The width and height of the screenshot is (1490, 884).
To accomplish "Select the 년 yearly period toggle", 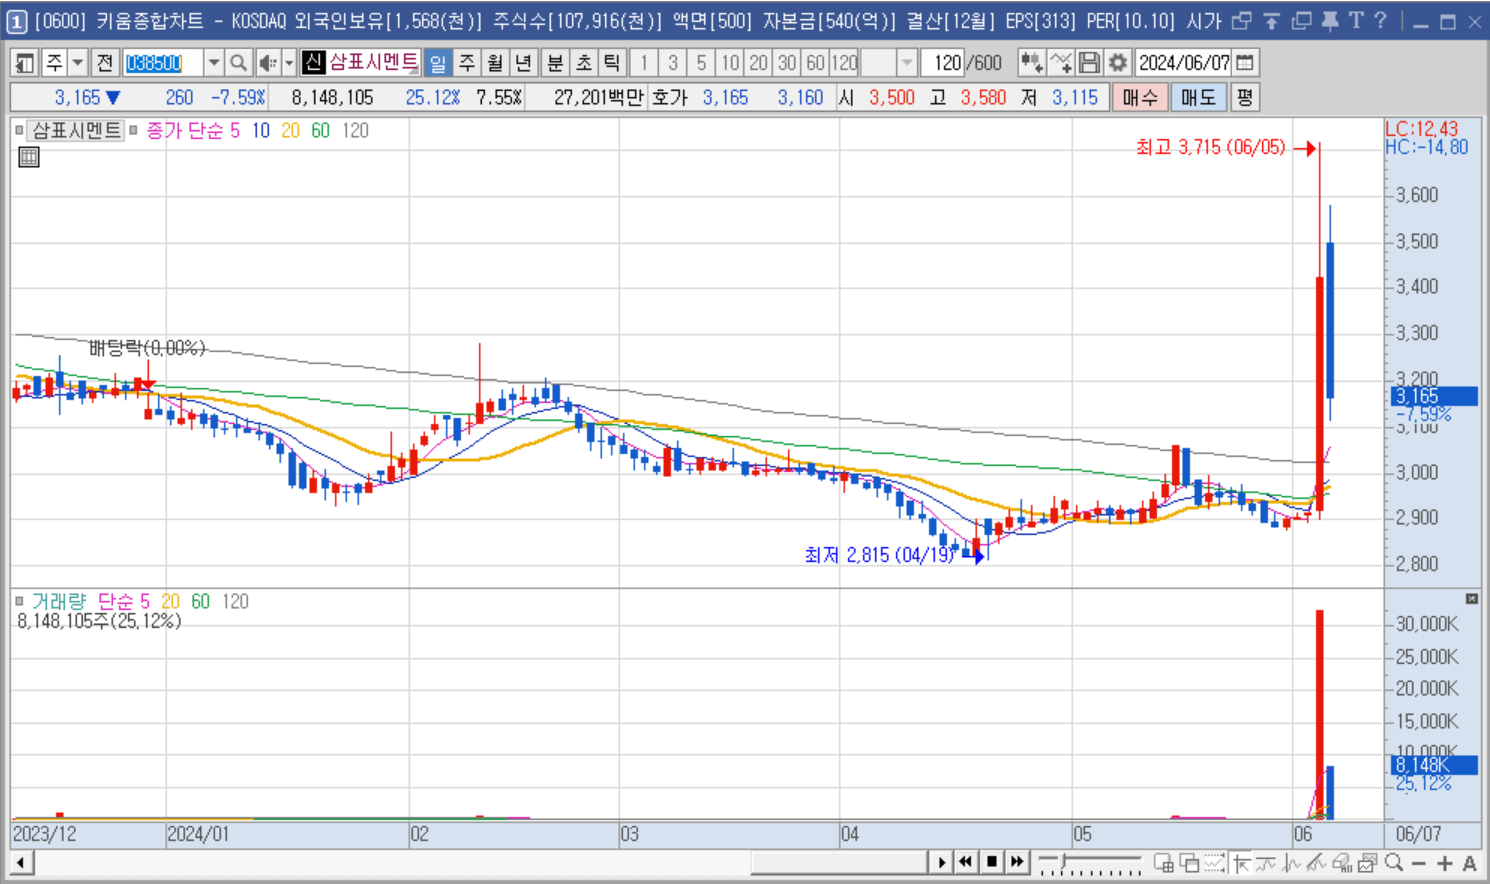I will (522, 63).
